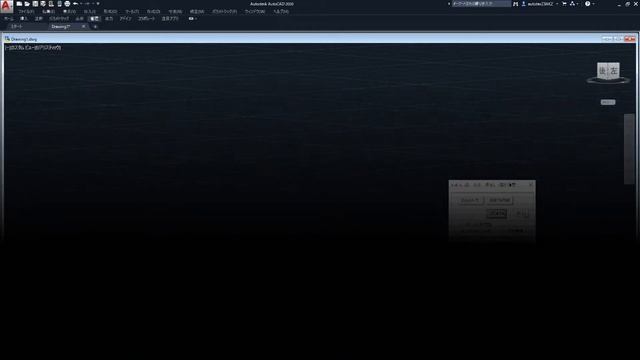Click the Undo arrow icon
This screenshot has height=360, width=640.
tap(75, 4)
